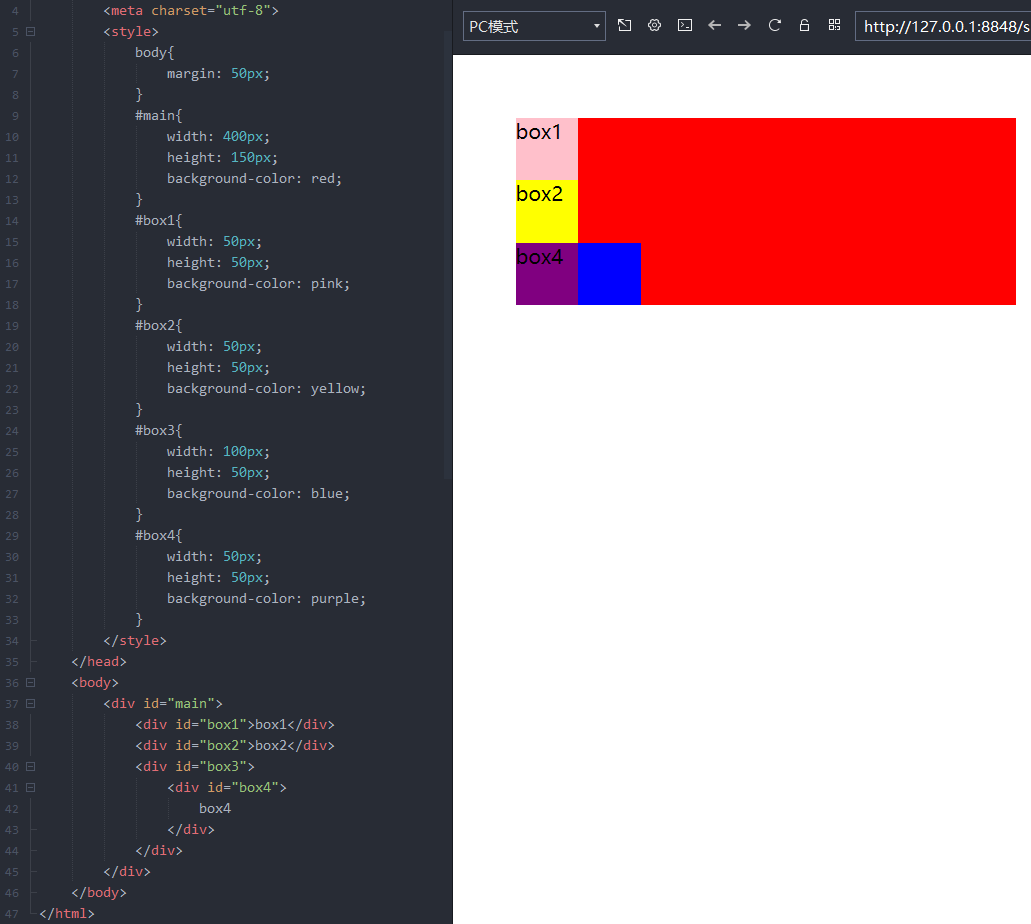Image resolution: width=1031 pixels, height=924 pixels.
Task: Click "background-color: blue;" text
Action: tap(258, 494)
